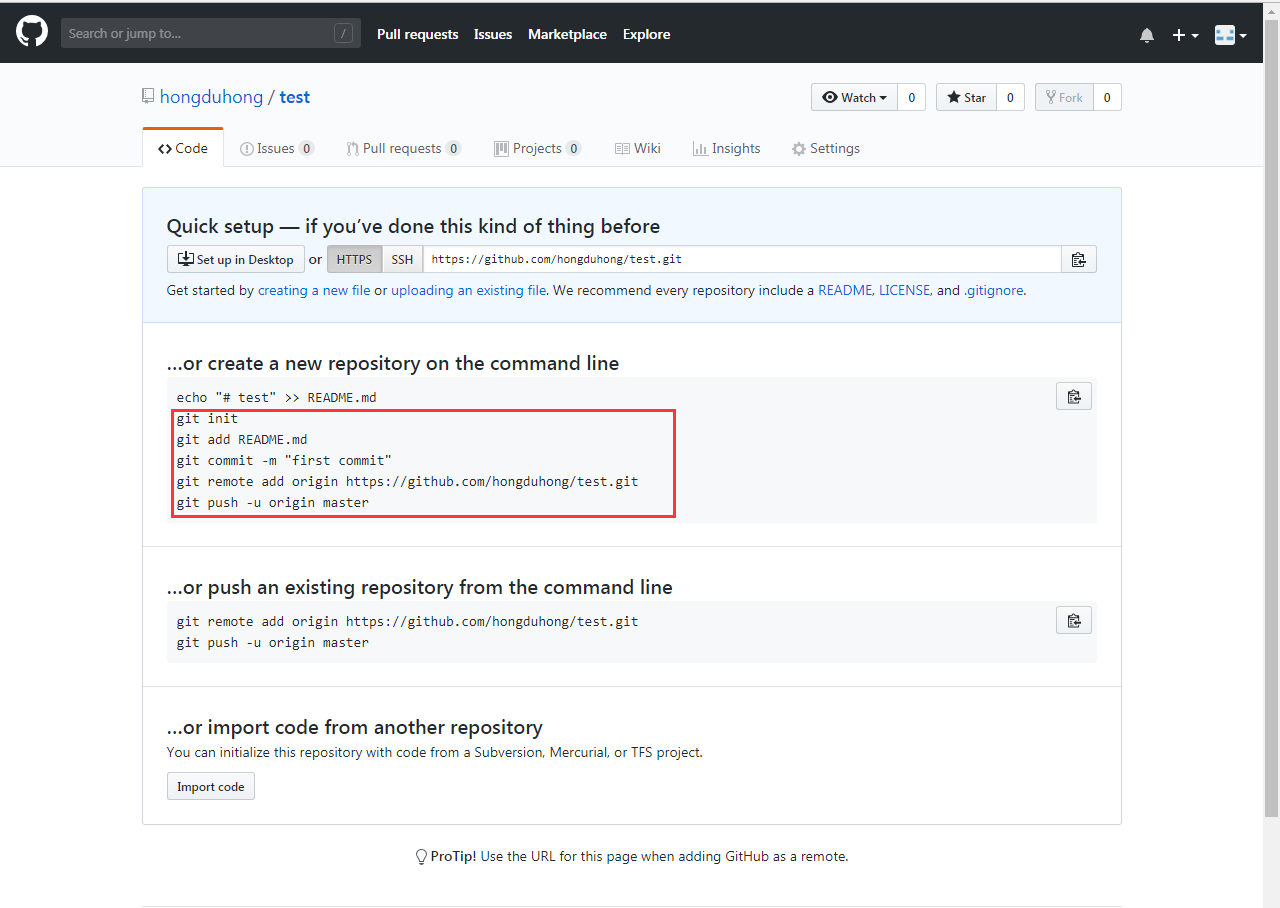Click the GitHub octocat logo
This screenshot has width=1280, height=908.
[x=32, y=32]
